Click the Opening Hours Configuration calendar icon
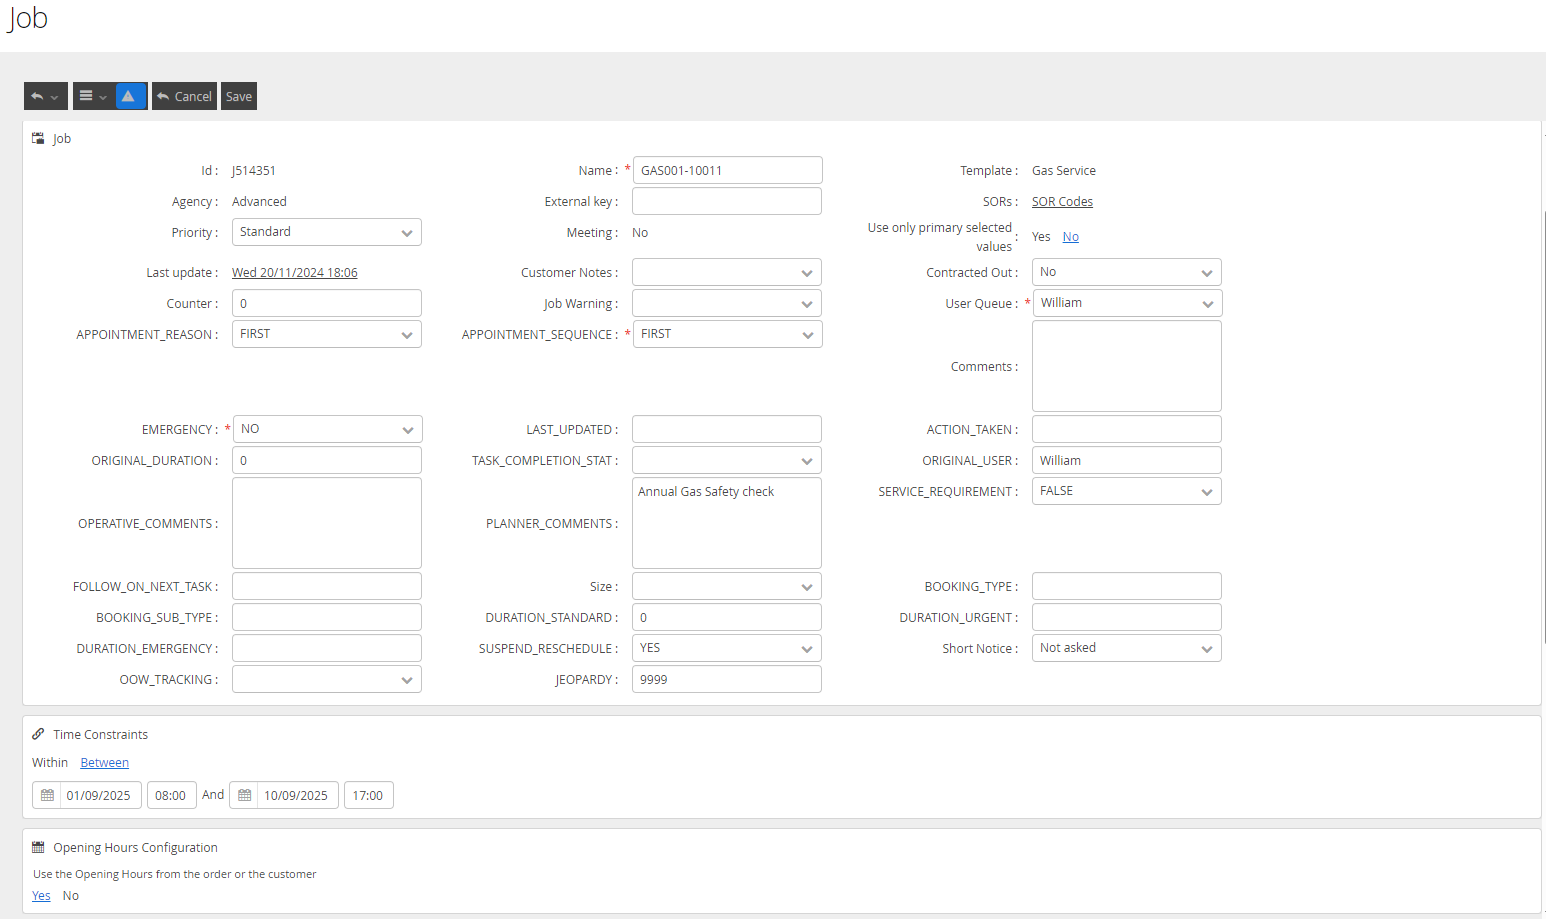 [38, 847]
